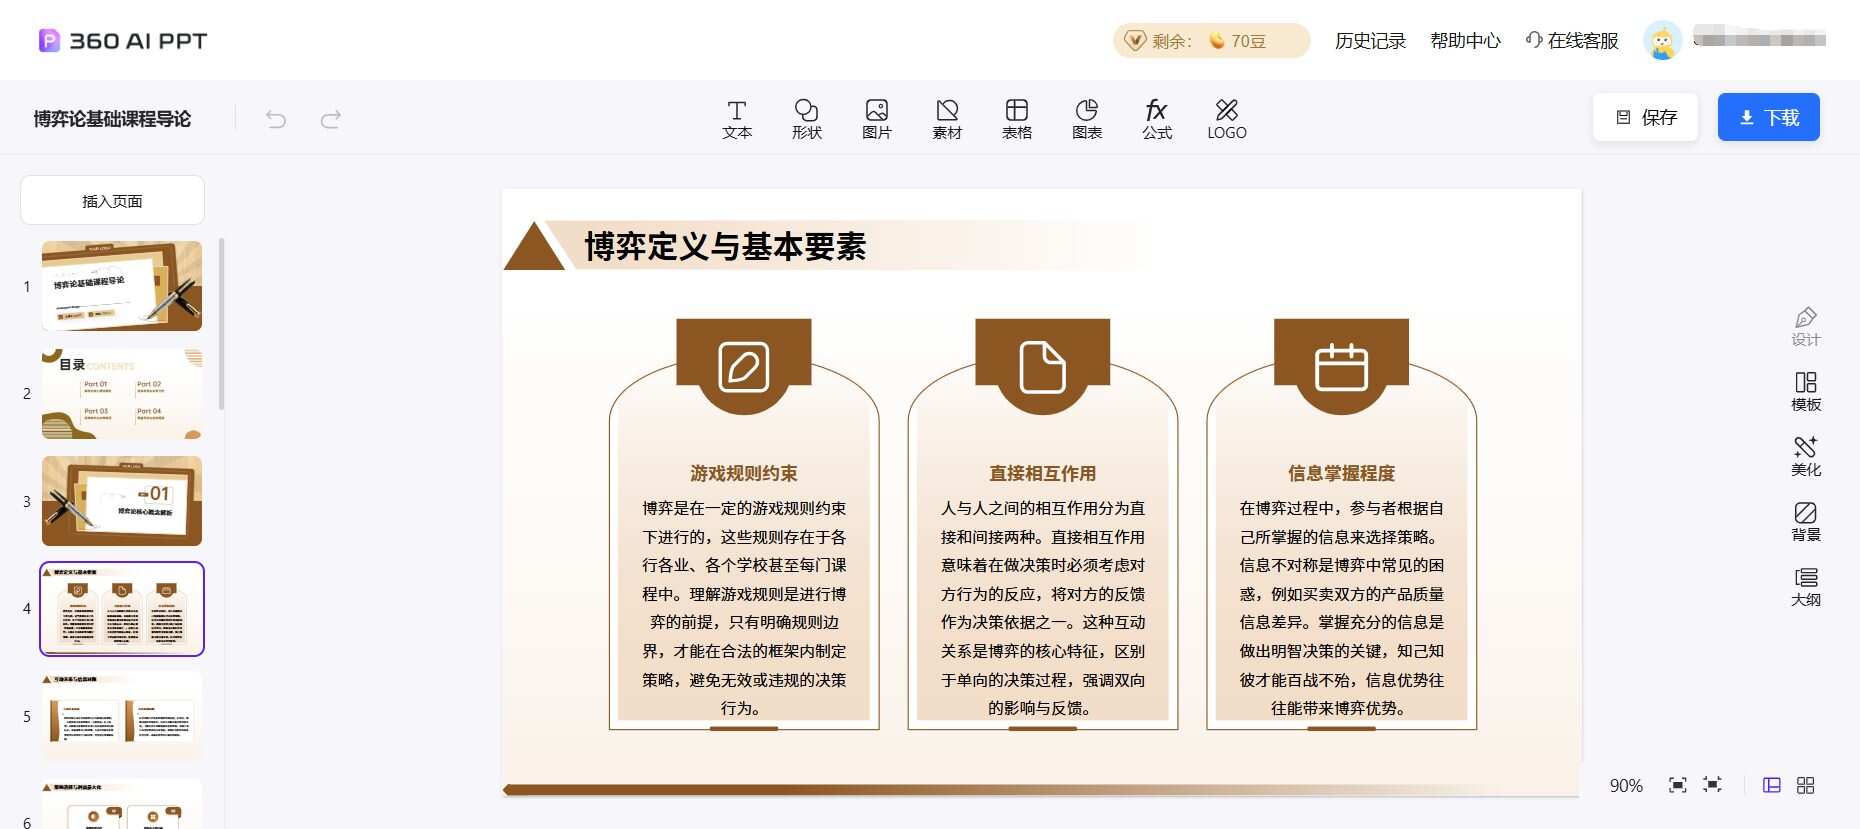Insert a 表格 table
Image resolution: width=1860 pixels, height=829 pixels.
point(1017,119)
